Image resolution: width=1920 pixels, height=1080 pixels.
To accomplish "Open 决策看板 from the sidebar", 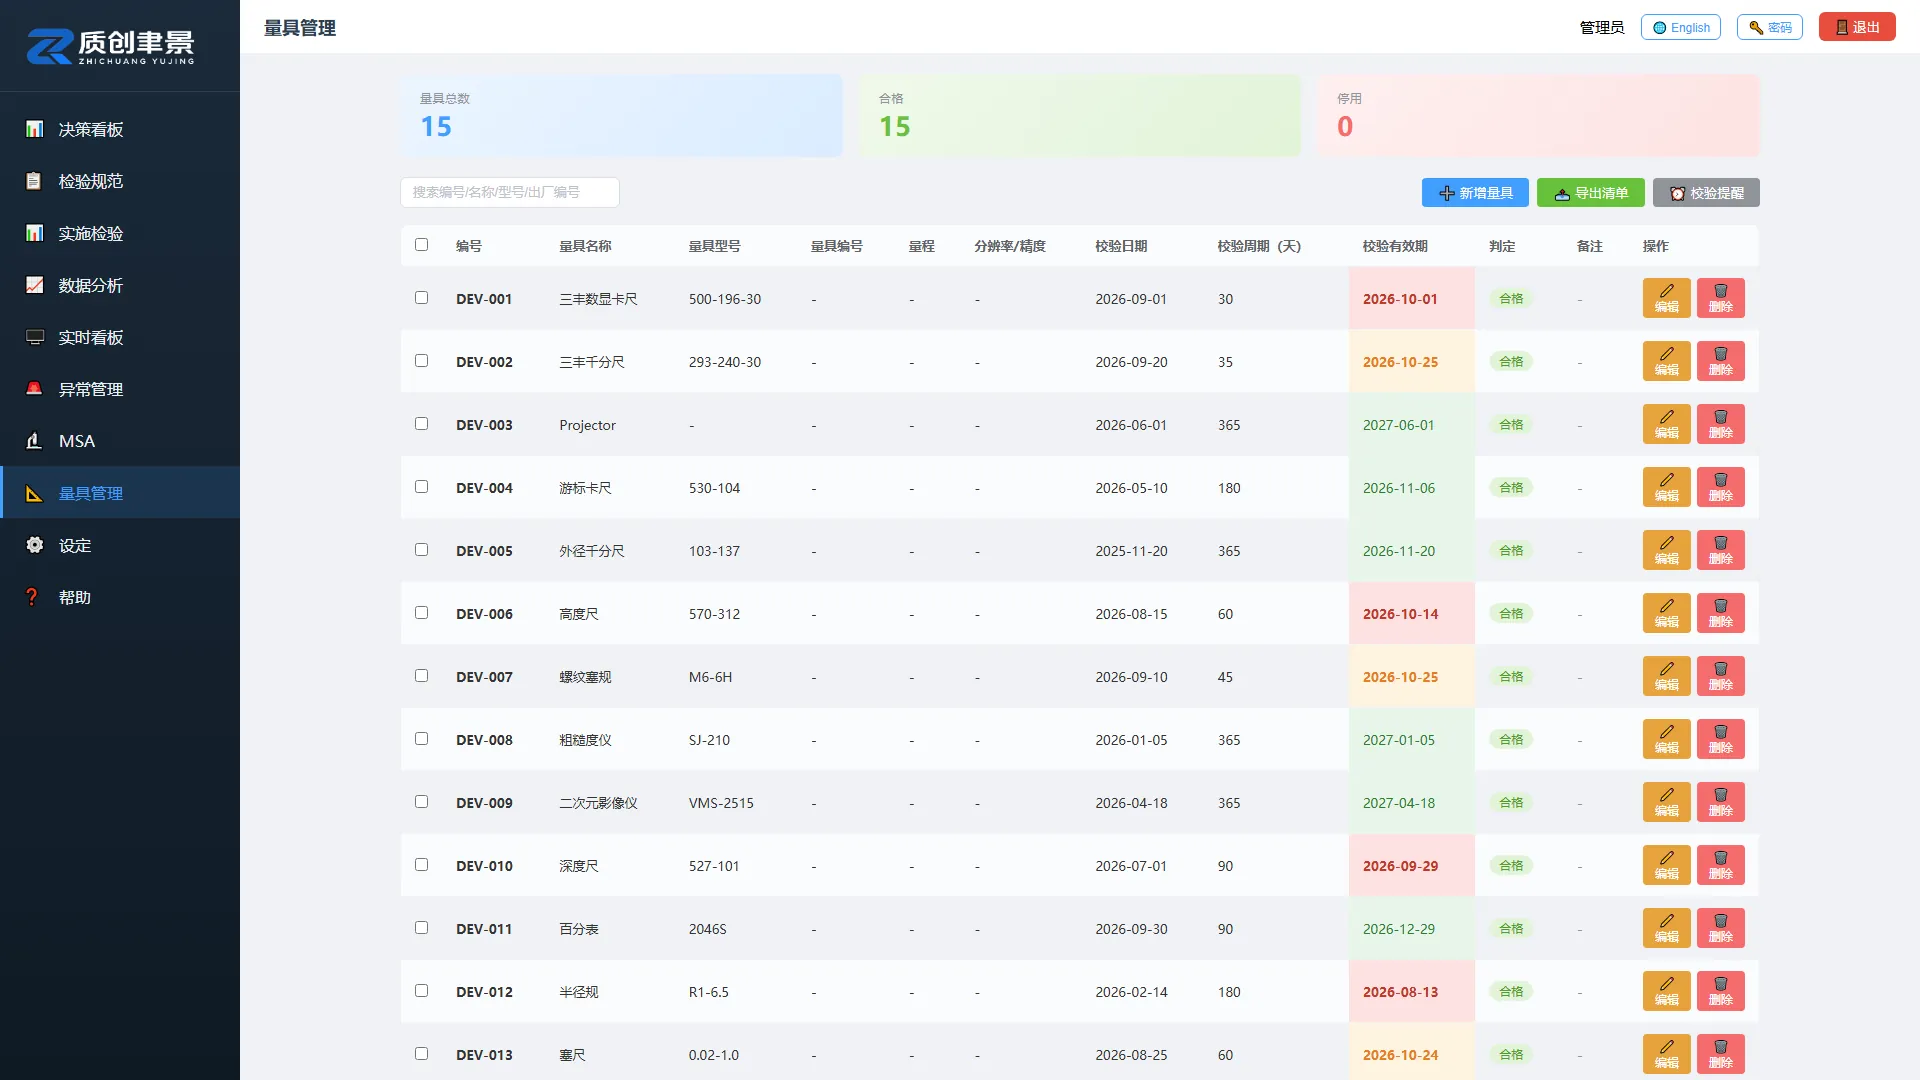I will point(120,129).
